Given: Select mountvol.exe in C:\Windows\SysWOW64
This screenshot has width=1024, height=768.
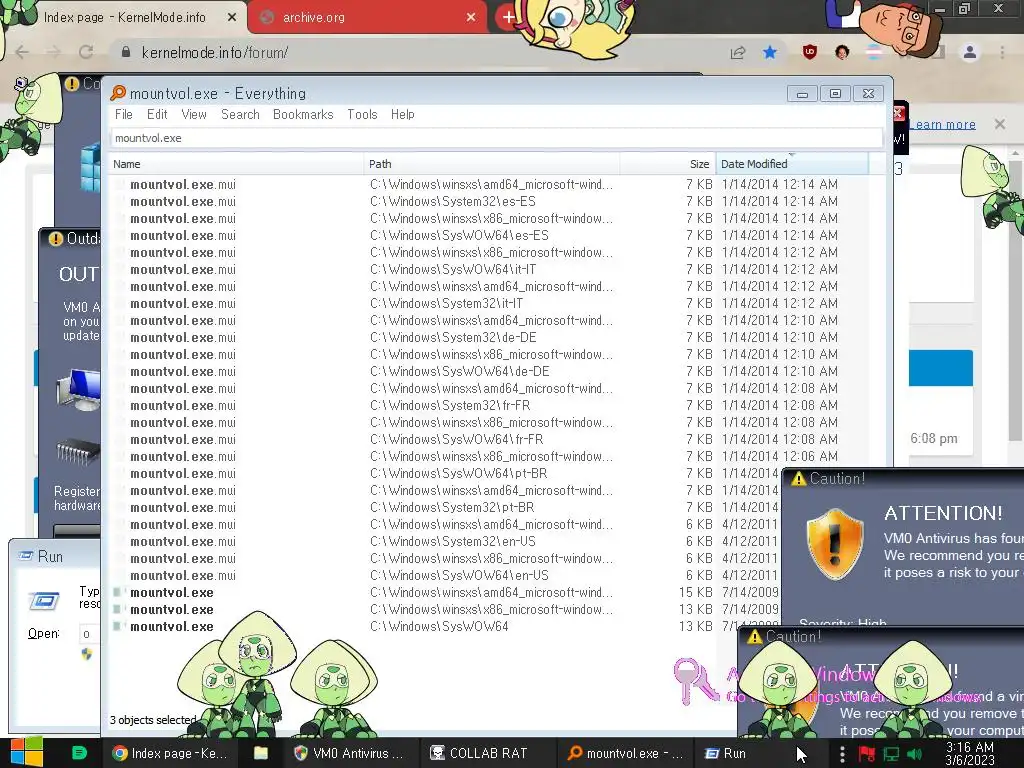Looking at the screenshot, I should click(x=172, y=626).
